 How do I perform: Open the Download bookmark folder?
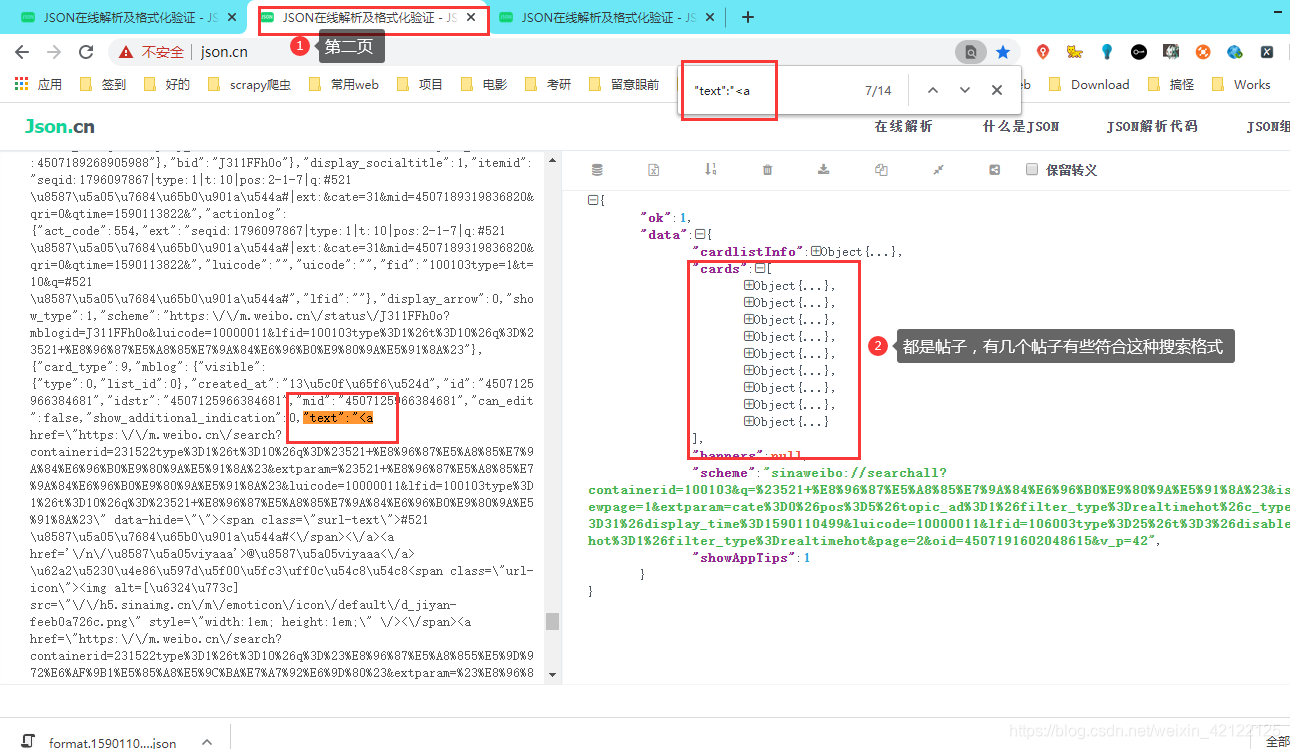click(x=1089, y=84)
